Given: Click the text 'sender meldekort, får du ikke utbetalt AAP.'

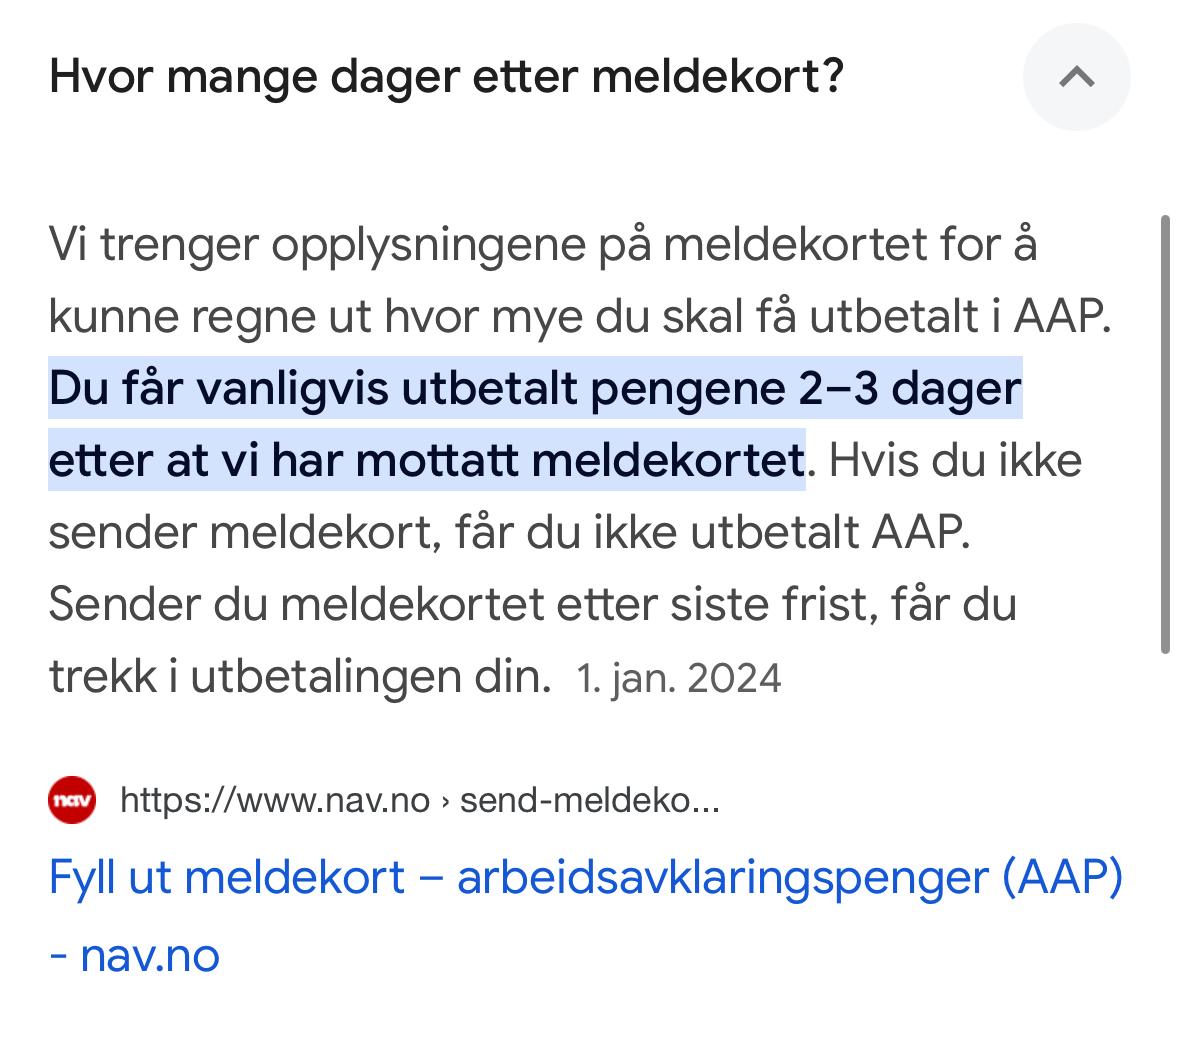Looking at the screenshot, I should (510, 532).
